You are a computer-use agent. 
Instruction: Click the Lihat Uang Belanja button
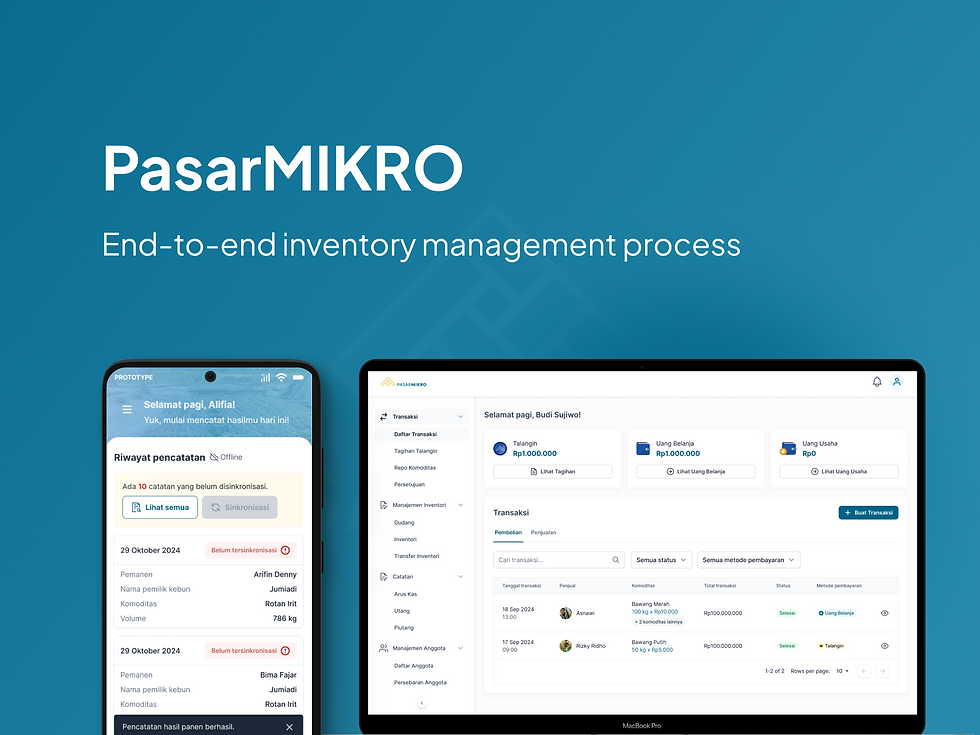click(696, 471)
